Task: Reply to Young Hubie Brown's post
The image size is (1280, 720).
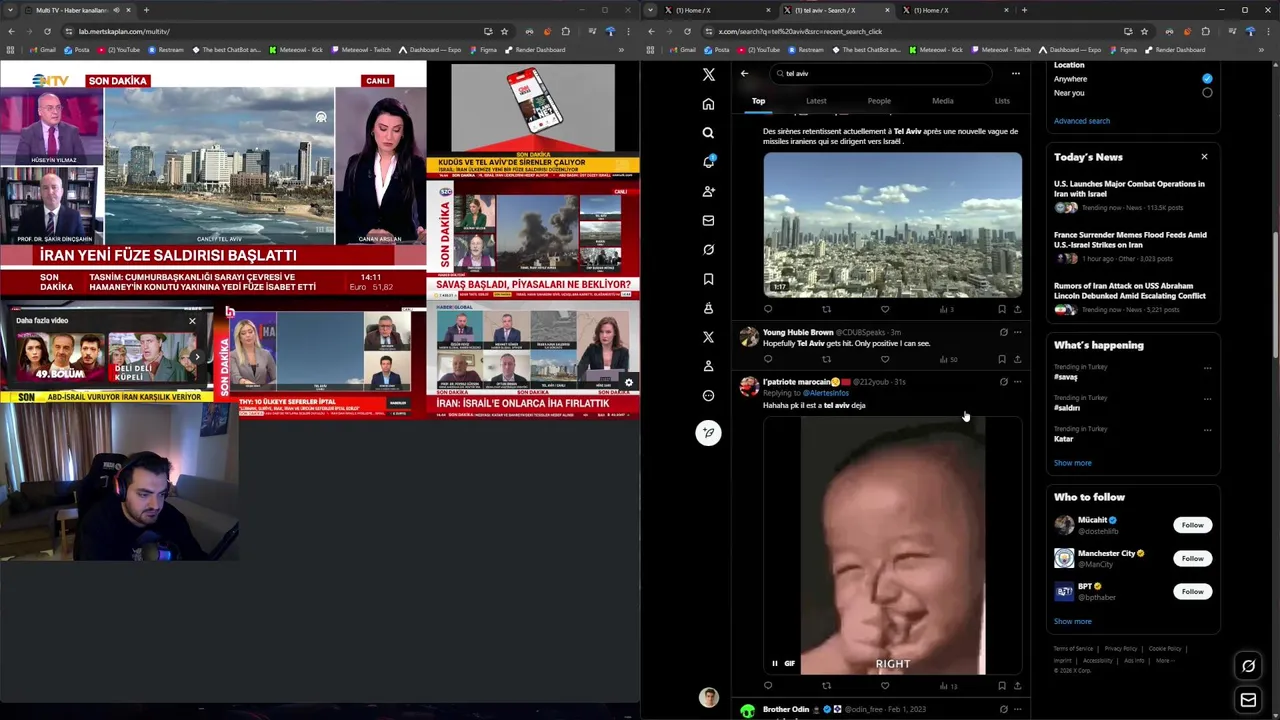Action: pos(768,359)
